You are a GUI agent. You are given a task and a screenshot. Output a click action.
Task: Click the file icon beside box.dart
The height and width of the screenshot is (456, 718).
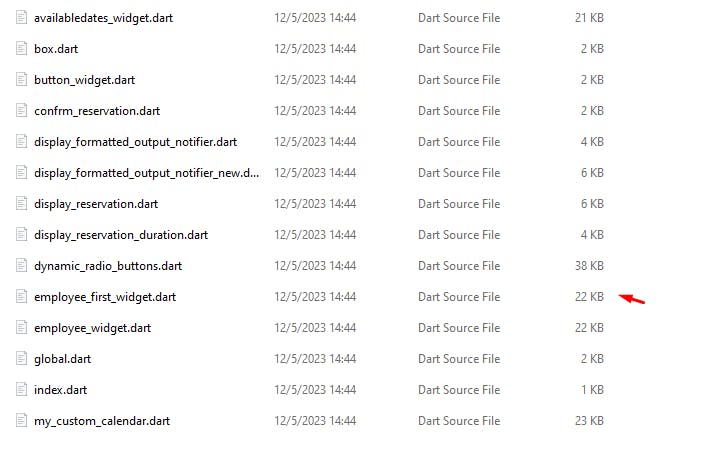tap(22, 49)
